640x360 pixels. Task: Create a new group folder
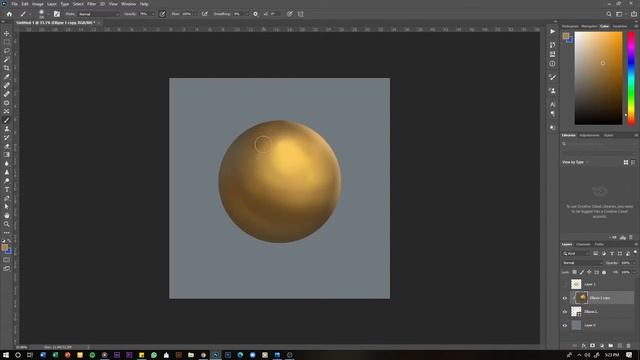[x=611, y=346]
